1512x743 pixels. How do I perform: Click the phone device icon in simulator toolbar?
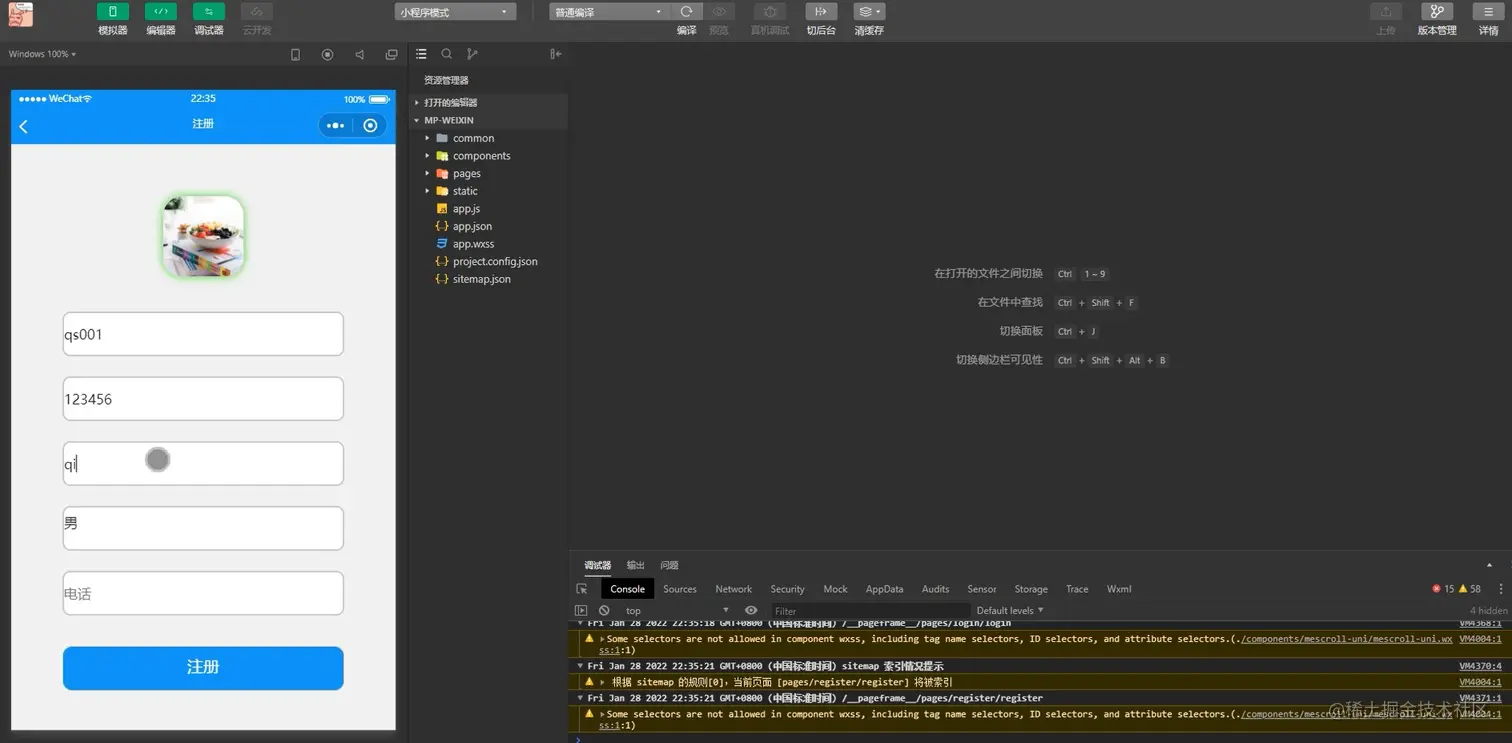295,55
